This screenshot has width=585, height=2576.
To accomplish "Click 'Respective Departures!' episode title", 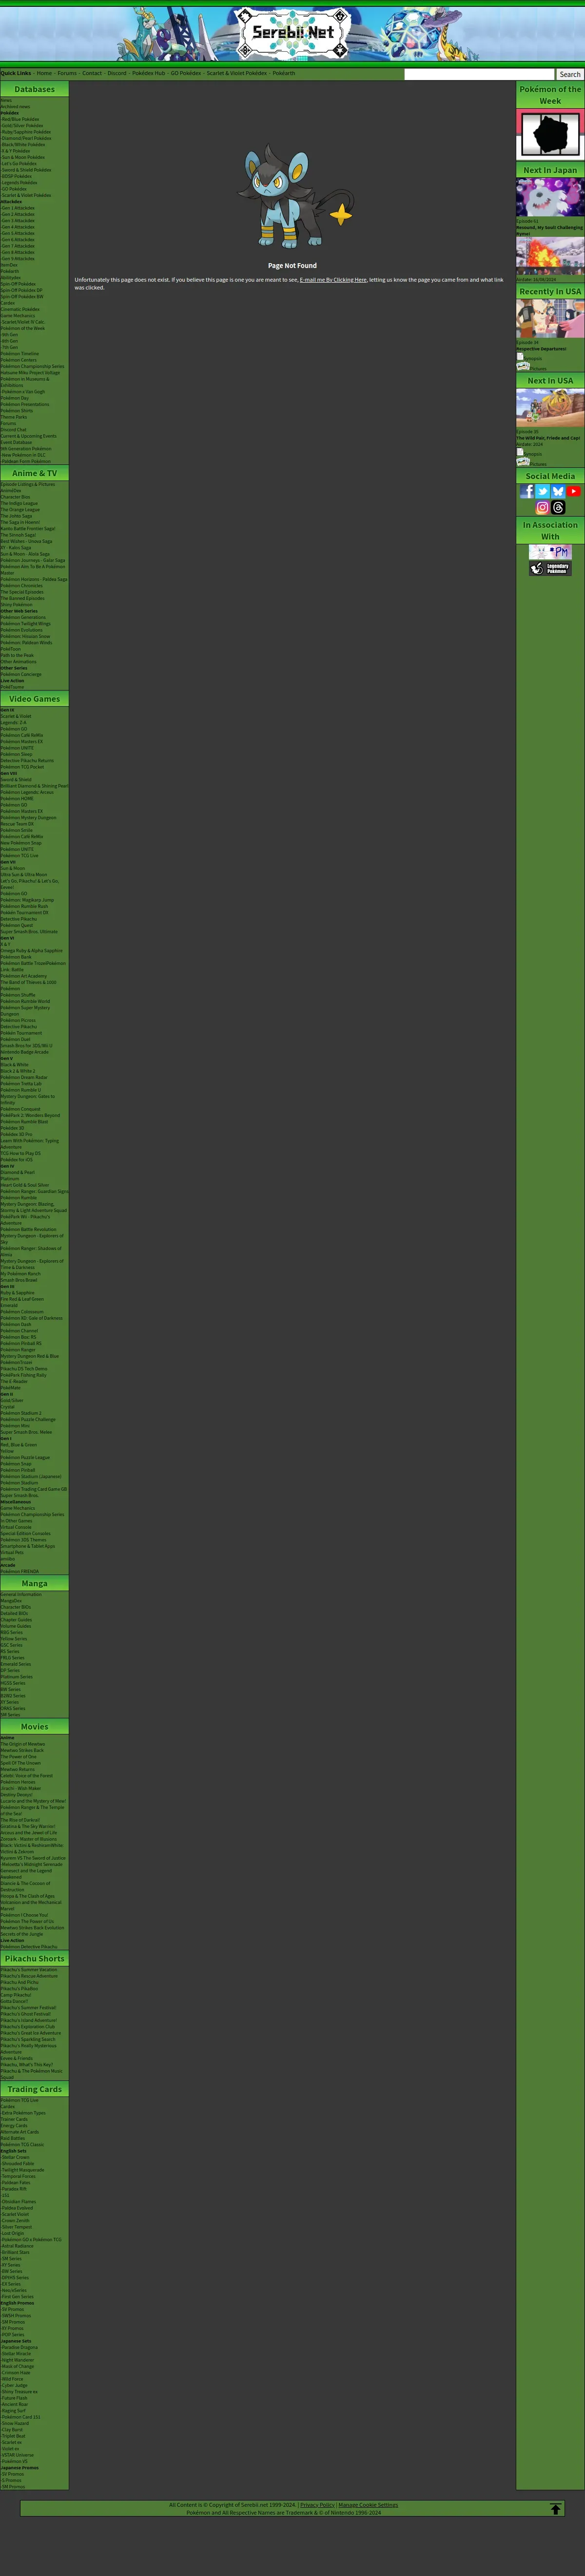I will (541, 349).
